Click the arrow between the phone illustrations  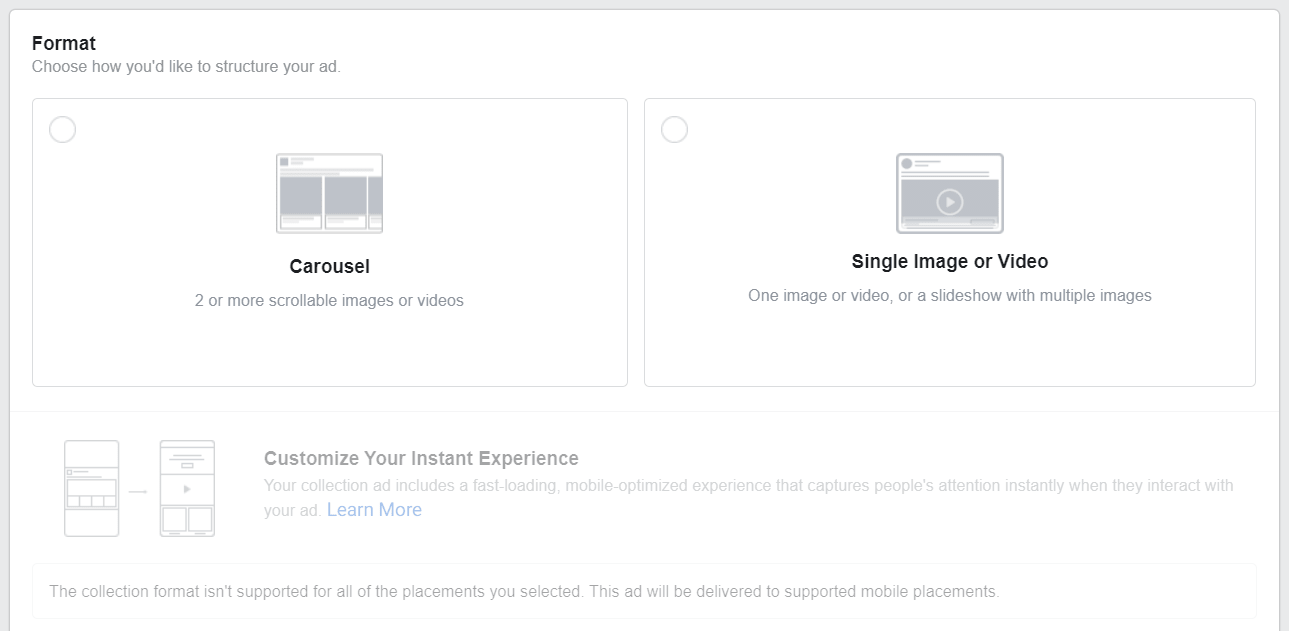[138, 491]
